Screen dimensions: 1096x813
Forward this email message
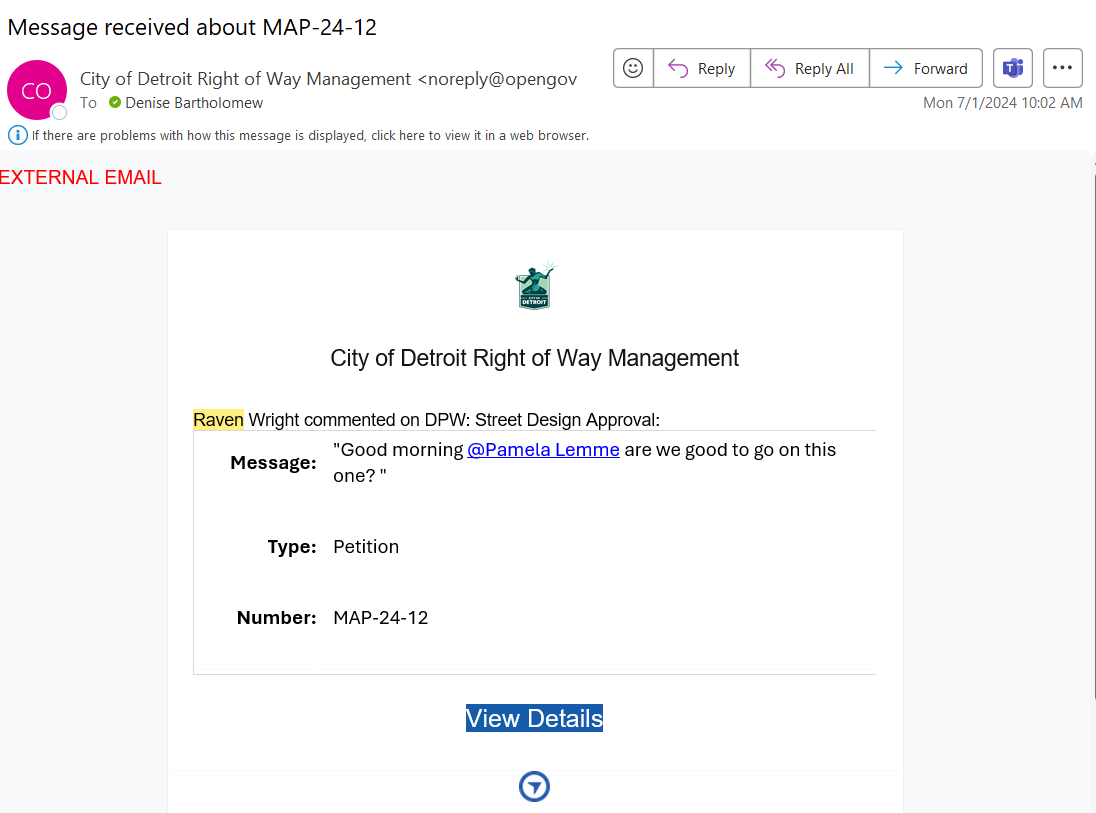pyautogui.click(x=926, y=68)
